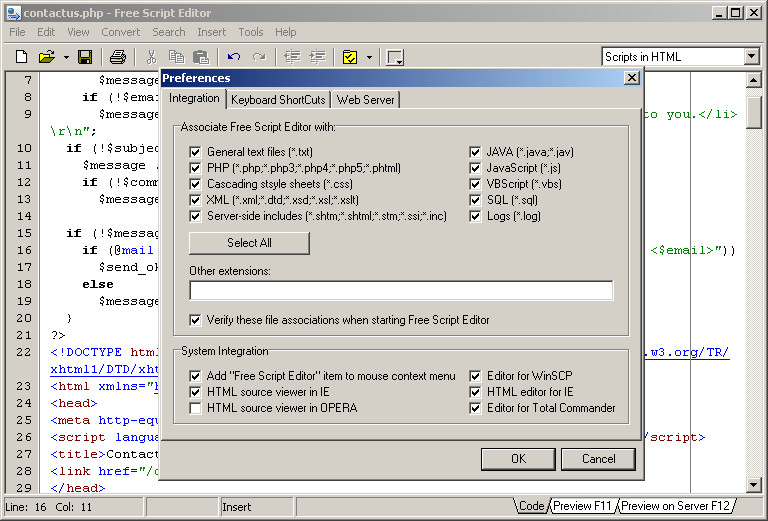Confirm preferences with OK button
768x521 pixels.
coord(518,459)
